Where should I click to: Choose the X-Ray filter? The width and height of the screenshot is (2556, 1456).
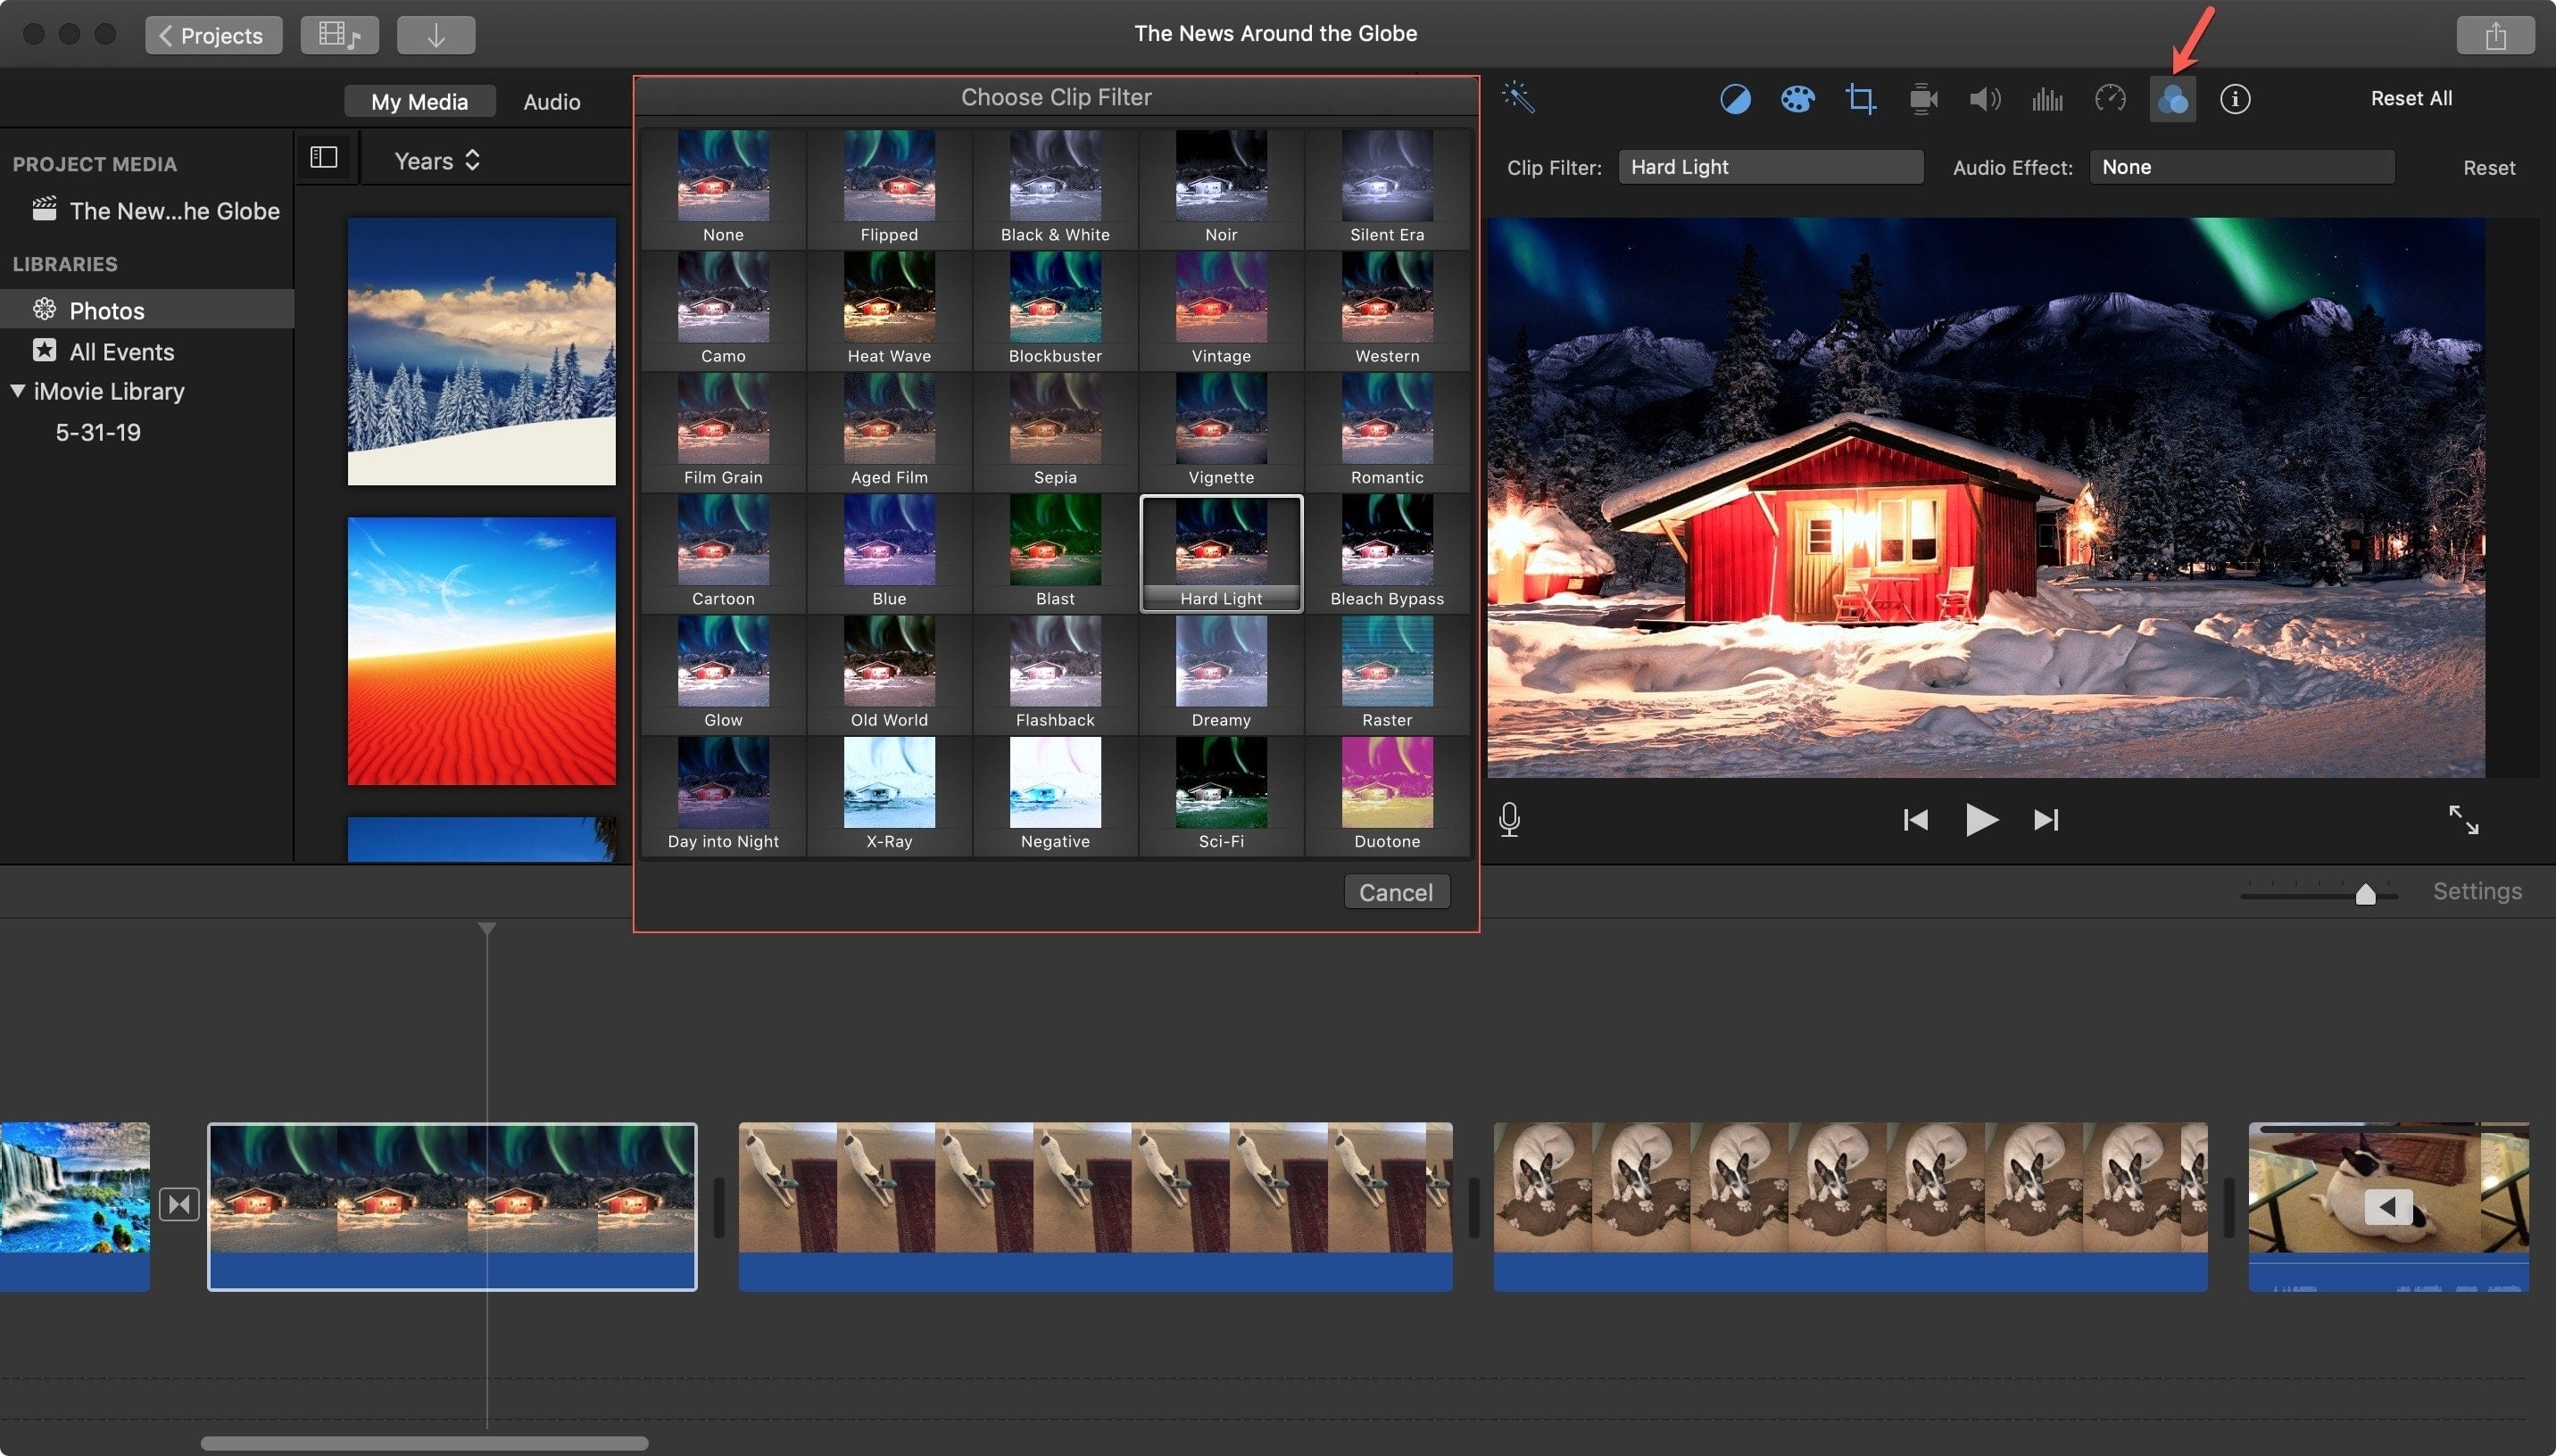(889, 795)
